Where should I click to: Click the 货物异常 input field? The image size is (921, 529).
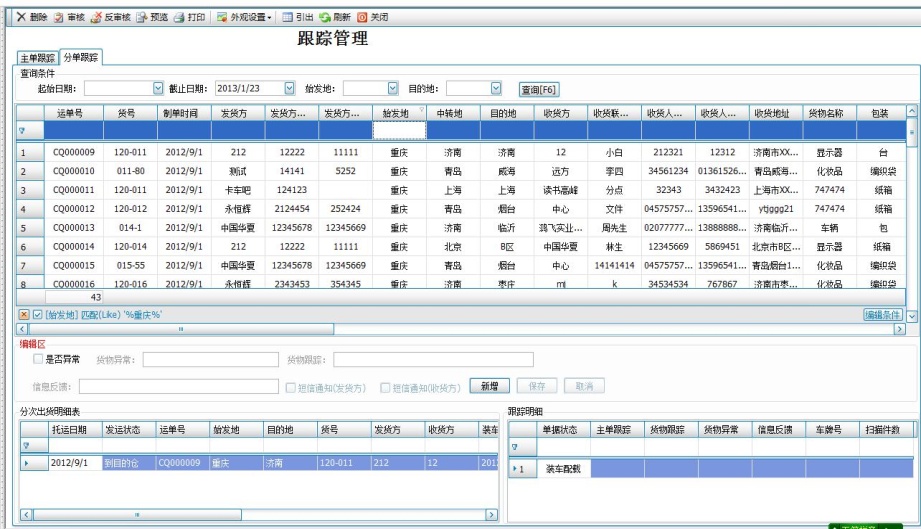pos(211,359)
